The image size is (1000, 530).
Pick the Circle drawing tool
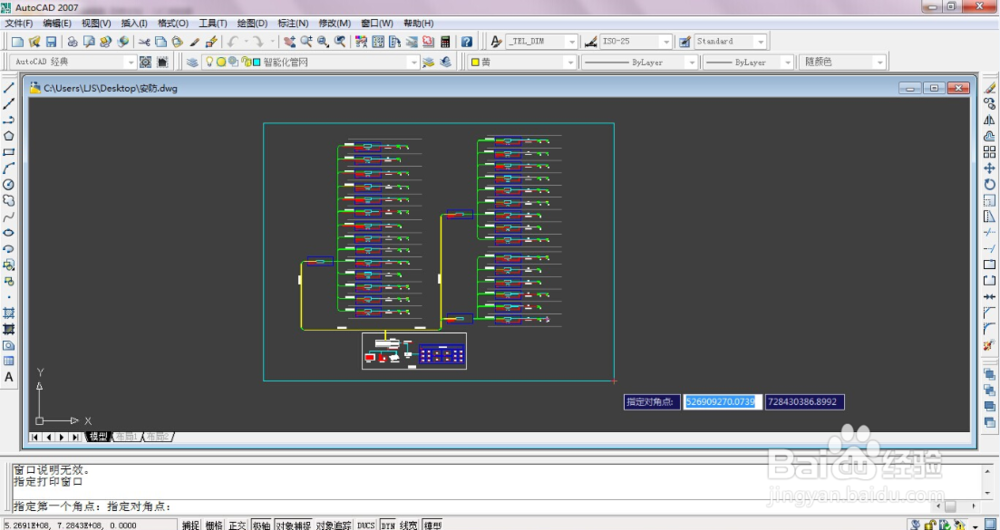(x=9, y=184)
